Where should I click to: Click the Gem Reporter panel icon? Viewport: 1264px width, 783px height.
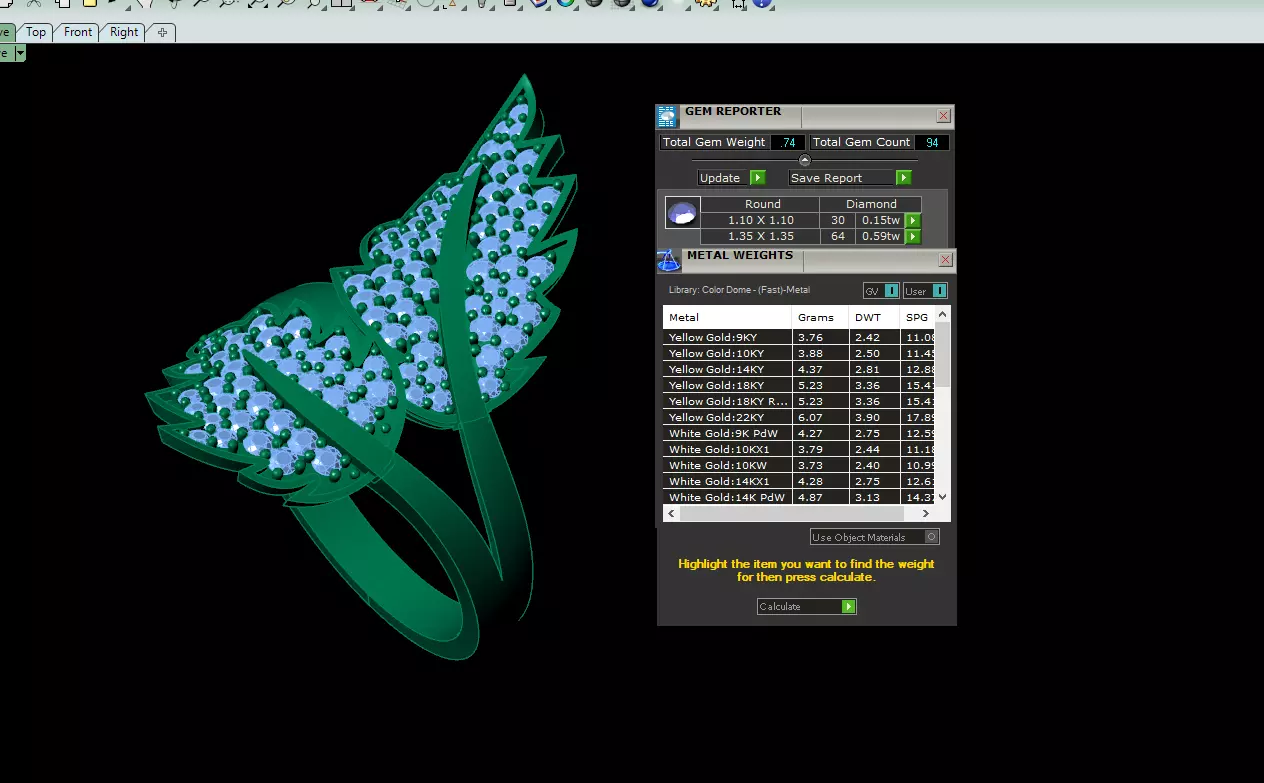(x=667, y=117)
